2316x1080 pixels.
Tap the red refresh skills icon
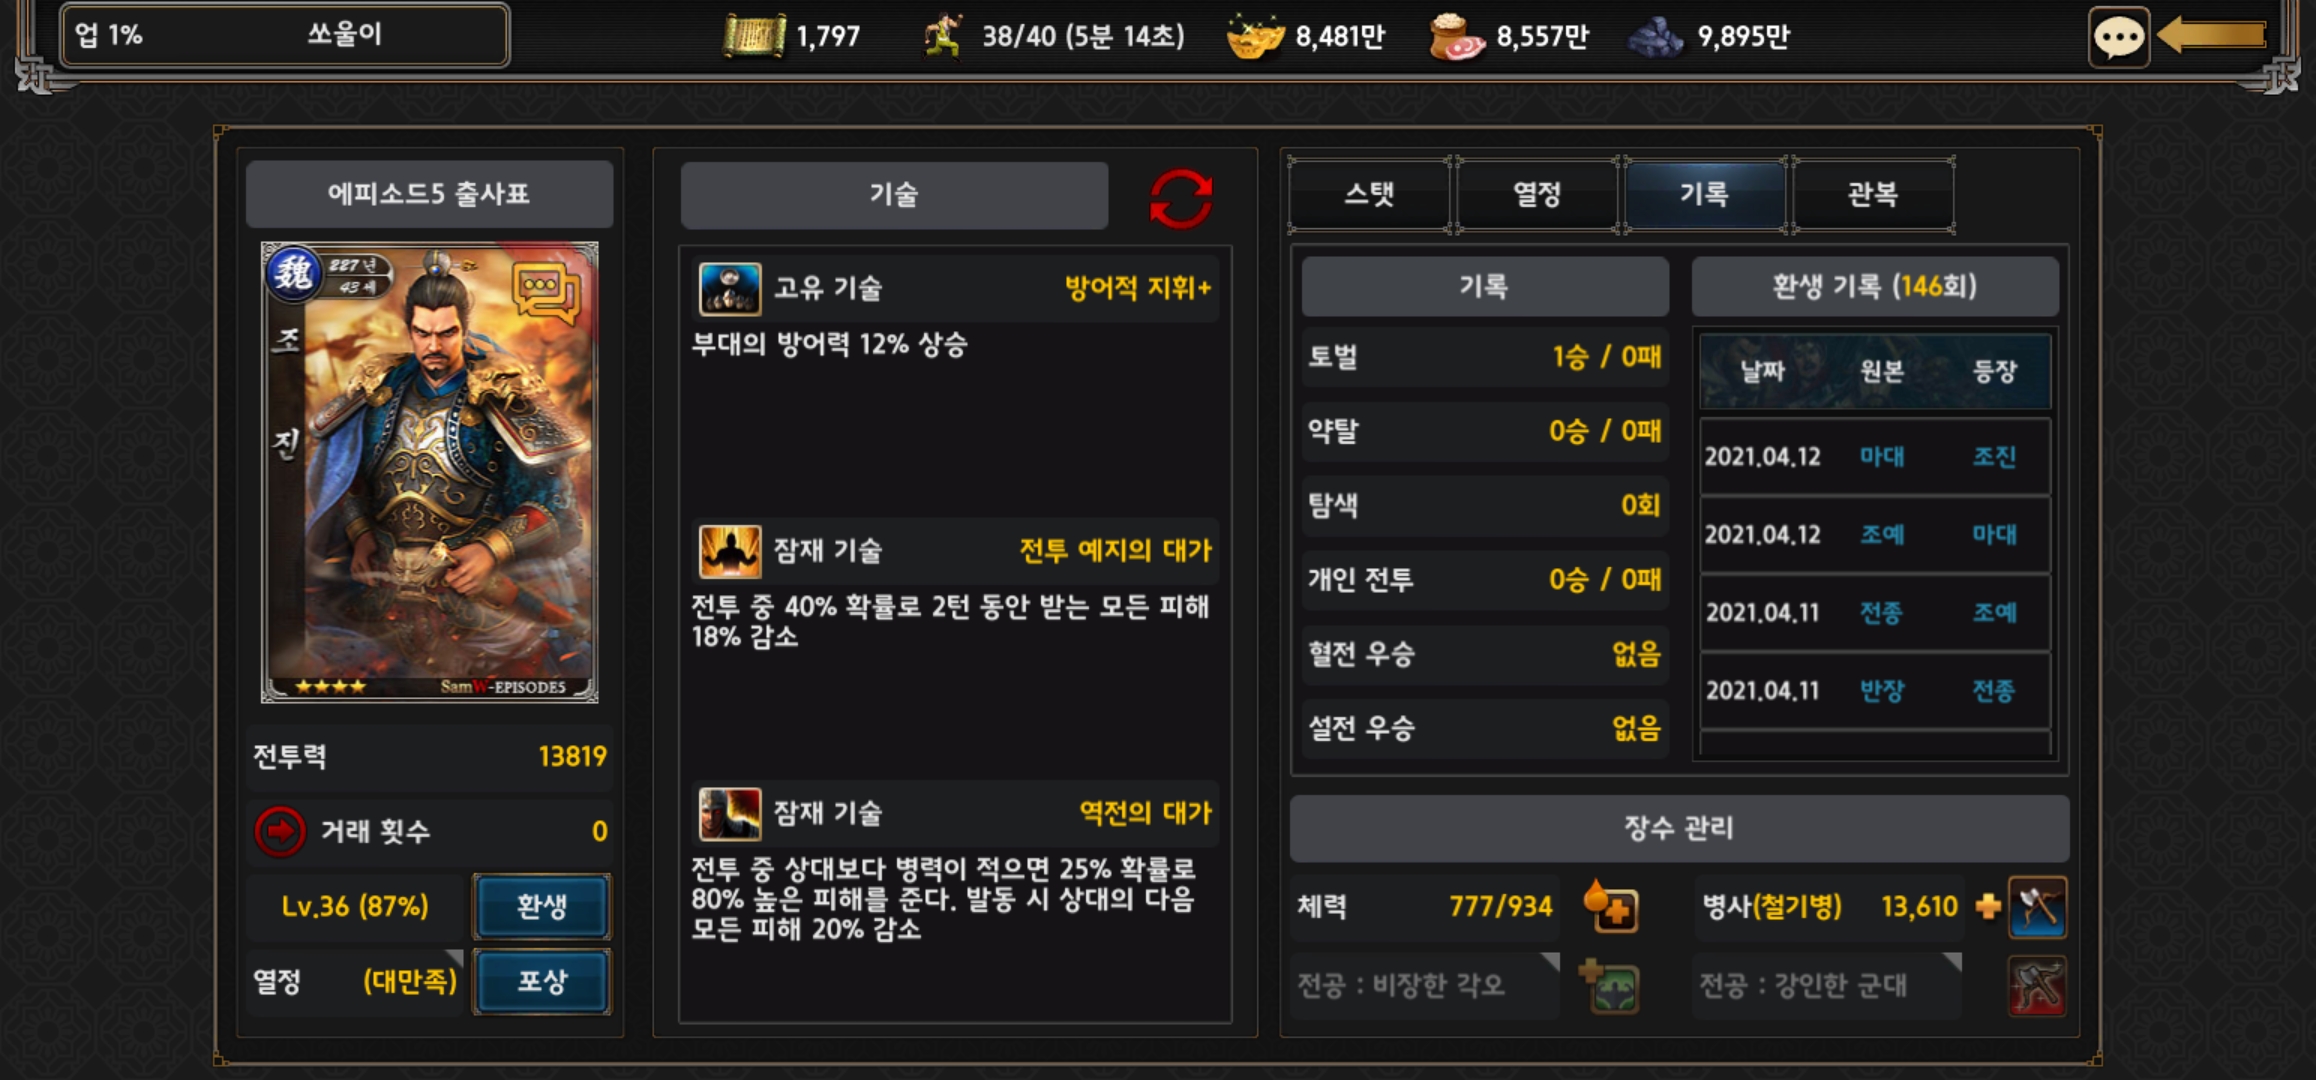tap(1181, 198)
